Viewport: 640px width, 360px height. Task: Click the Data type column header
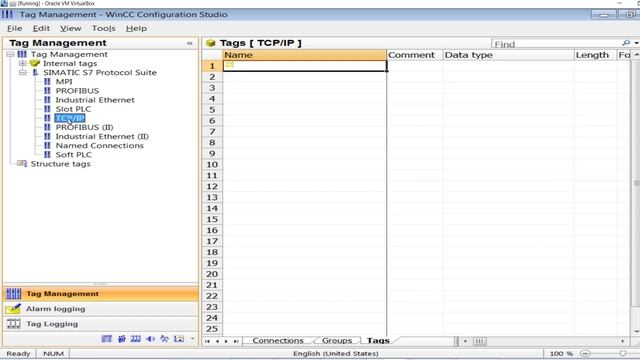(509, 55)
